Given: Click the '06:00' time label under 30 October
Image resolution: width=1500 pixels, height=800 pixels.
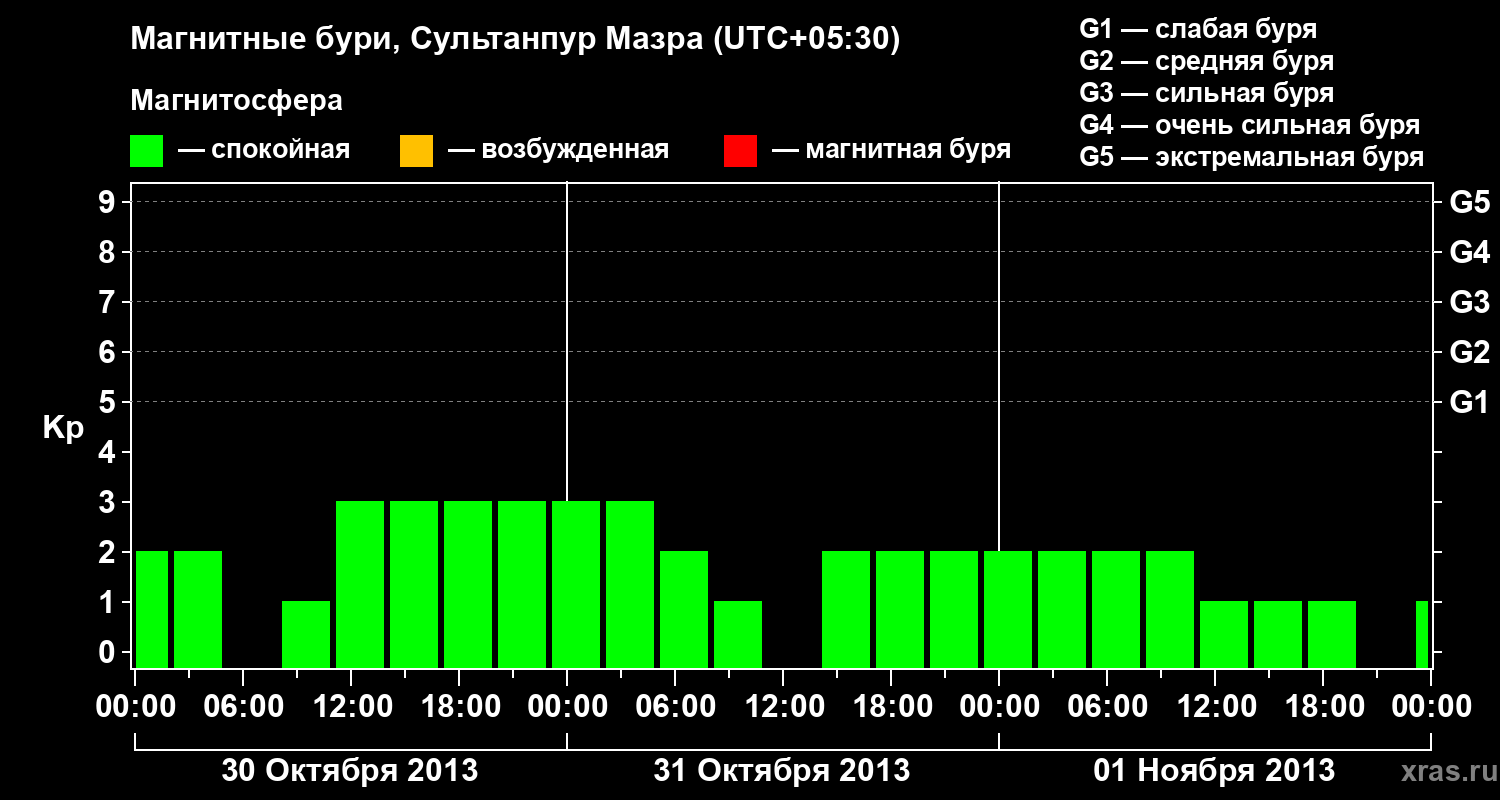Looking at the screenshot, I should (244, 706).
